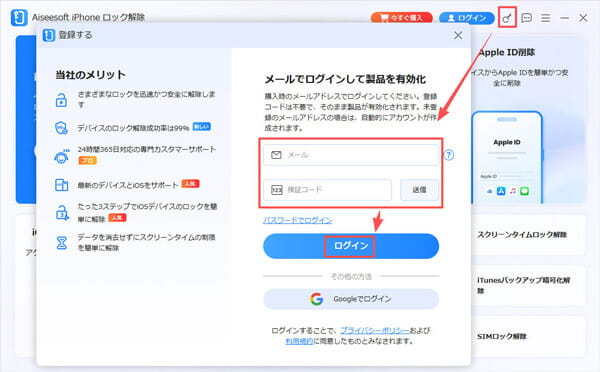Open the feedback chat bubble icon
The width and height of the screenshot is (600, 372).
click(x=527, y=18)
